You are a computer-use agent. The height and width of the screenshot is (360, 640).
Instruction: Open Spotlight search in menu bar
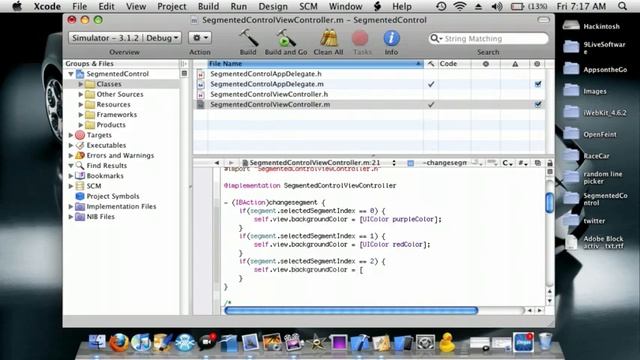(x=622, y=7)
